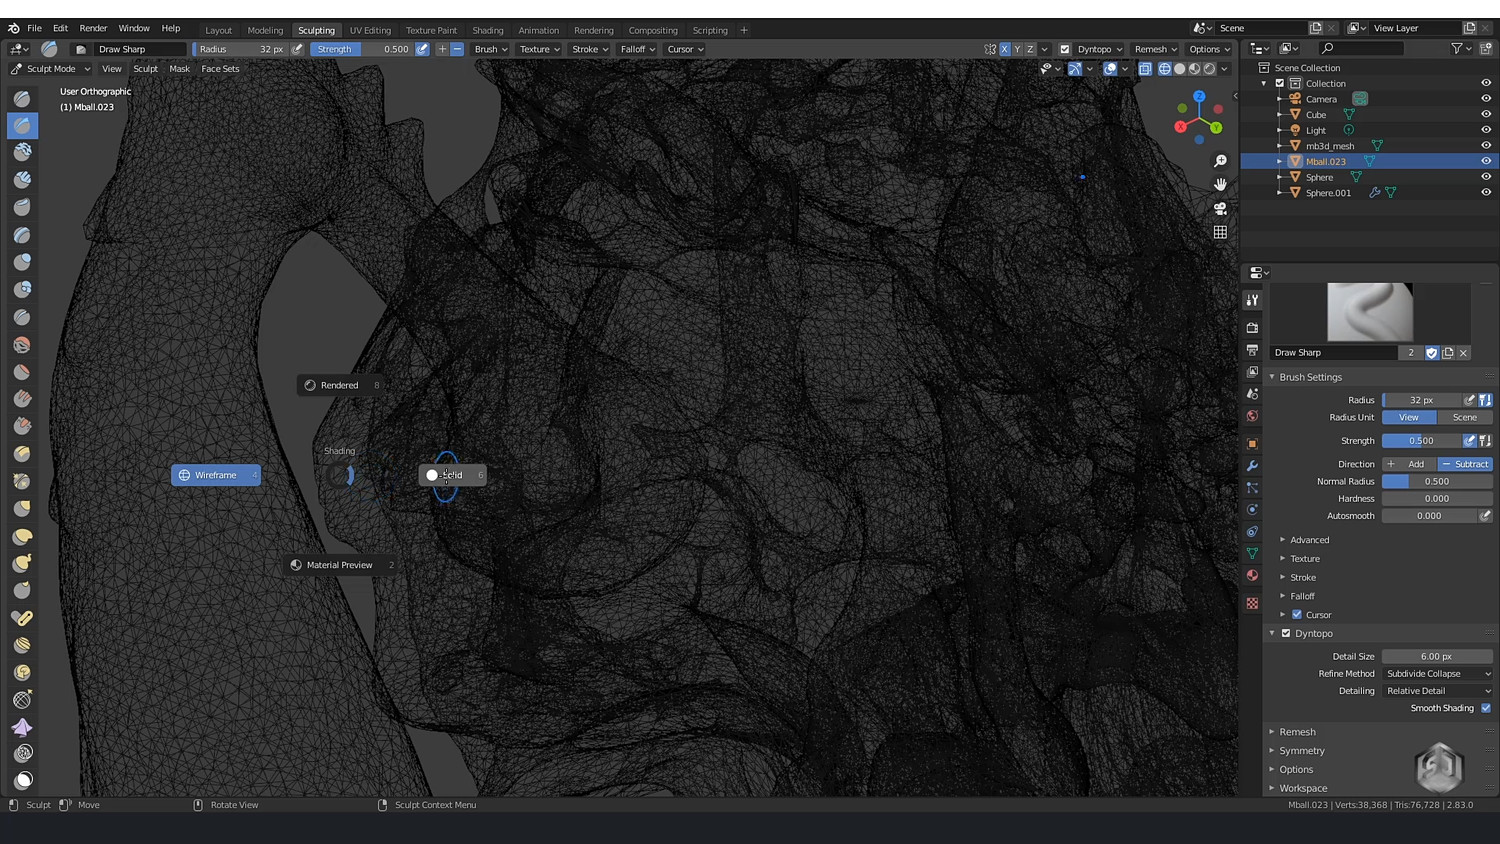This screenshot has width=1500, height=844.
Task: Set Radius Unit to Scene
Action: coord(1465,417)
